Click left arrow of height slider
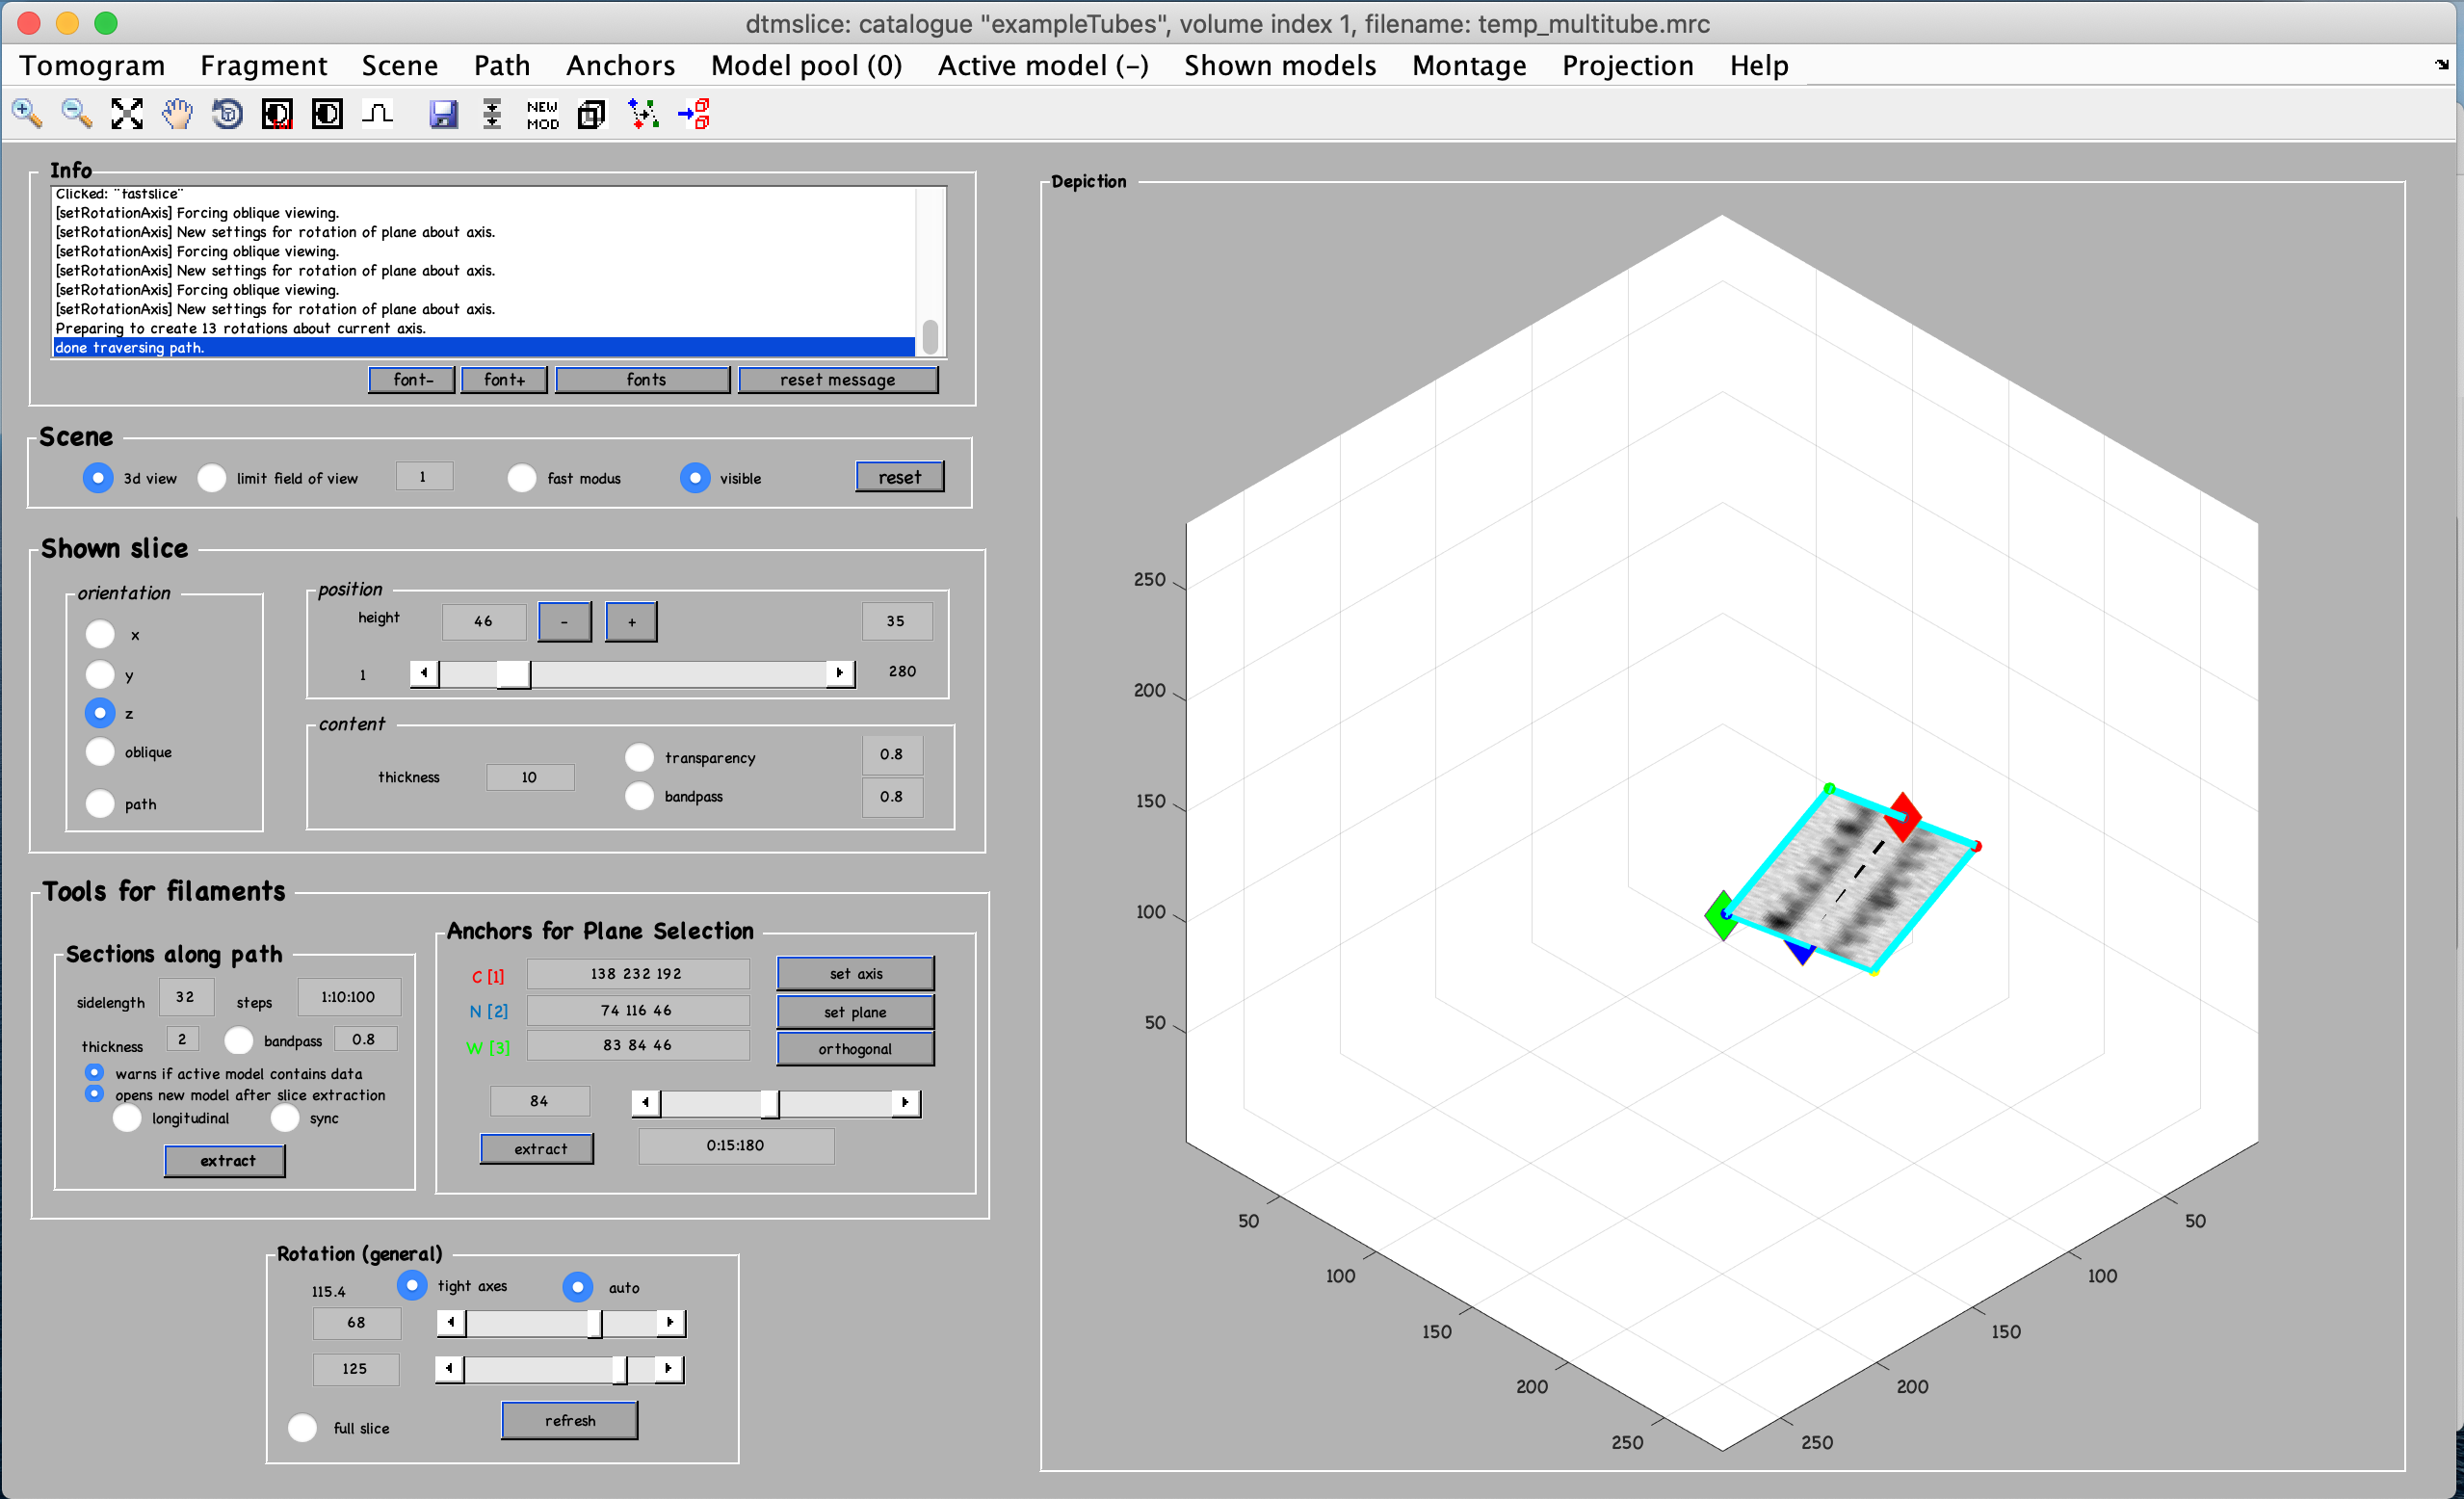 coord(424,673)
